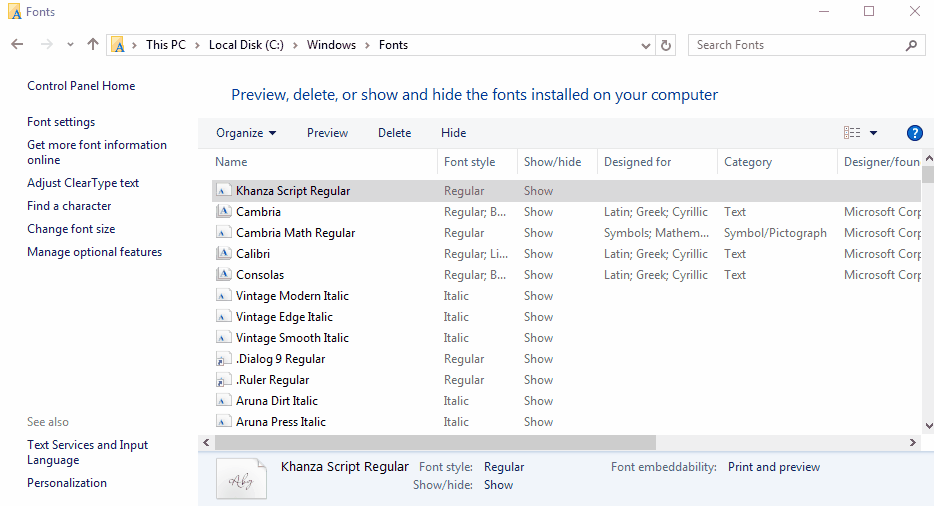Select the Vintage Edge Italic name
Screen dimensions: 934x506
[284, 317]
